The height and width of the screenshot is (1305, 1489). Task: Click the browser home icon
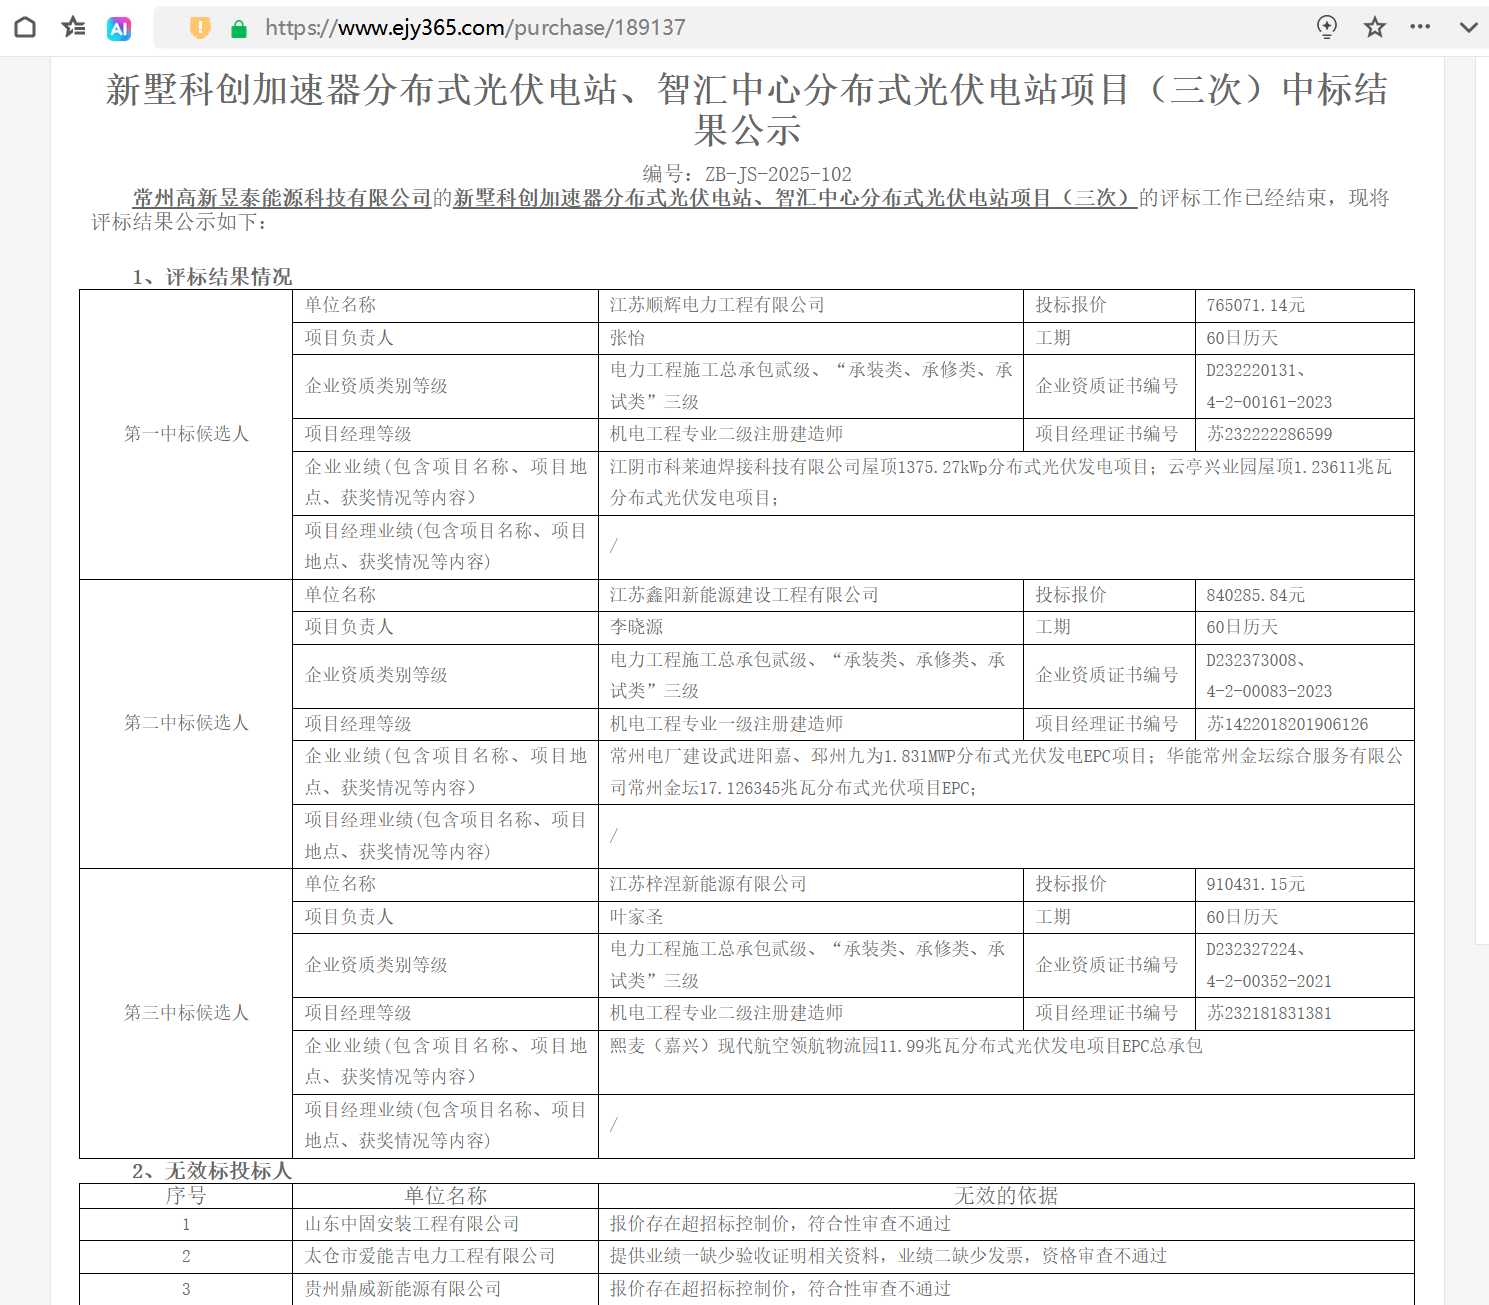pos(25,27)
